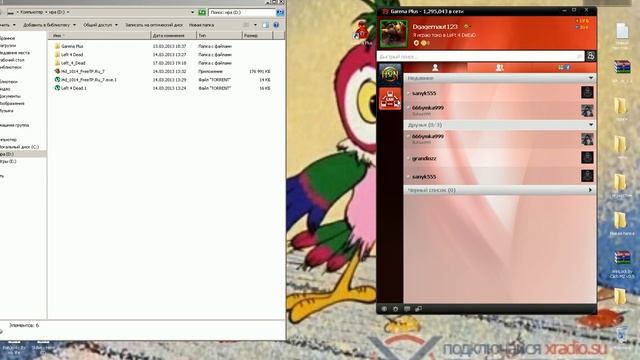Select the Left_4_Dead folder in Explorer
Image resolution: width=640 pixels, height=360 pixels.
coord(70,63)
